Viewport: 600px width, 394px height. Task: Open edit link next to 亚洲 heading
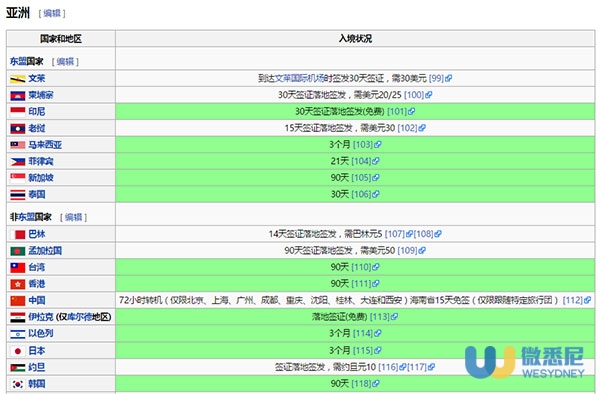[x=52, y=13]
